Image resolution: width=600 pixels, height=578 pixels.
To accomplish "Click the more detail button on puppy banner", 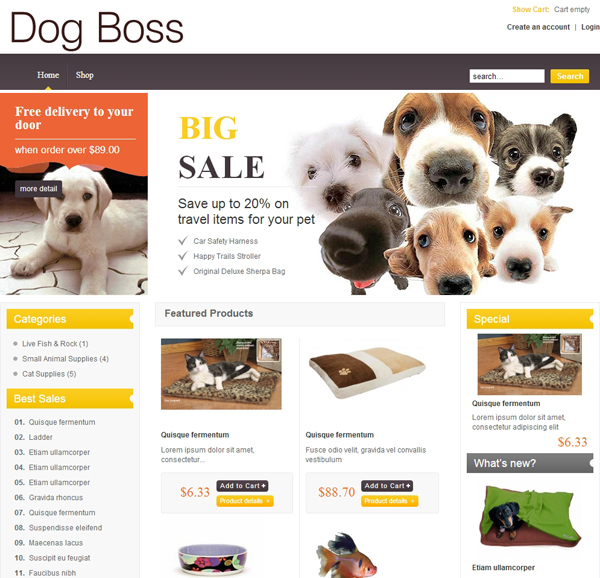I will (38, 189).
